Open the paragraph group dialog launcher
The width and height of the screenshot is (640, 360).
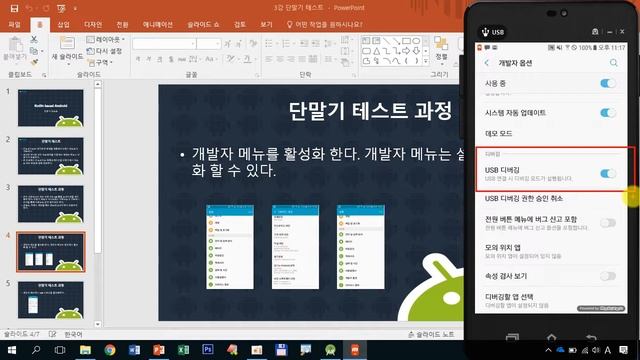(354, 75)
